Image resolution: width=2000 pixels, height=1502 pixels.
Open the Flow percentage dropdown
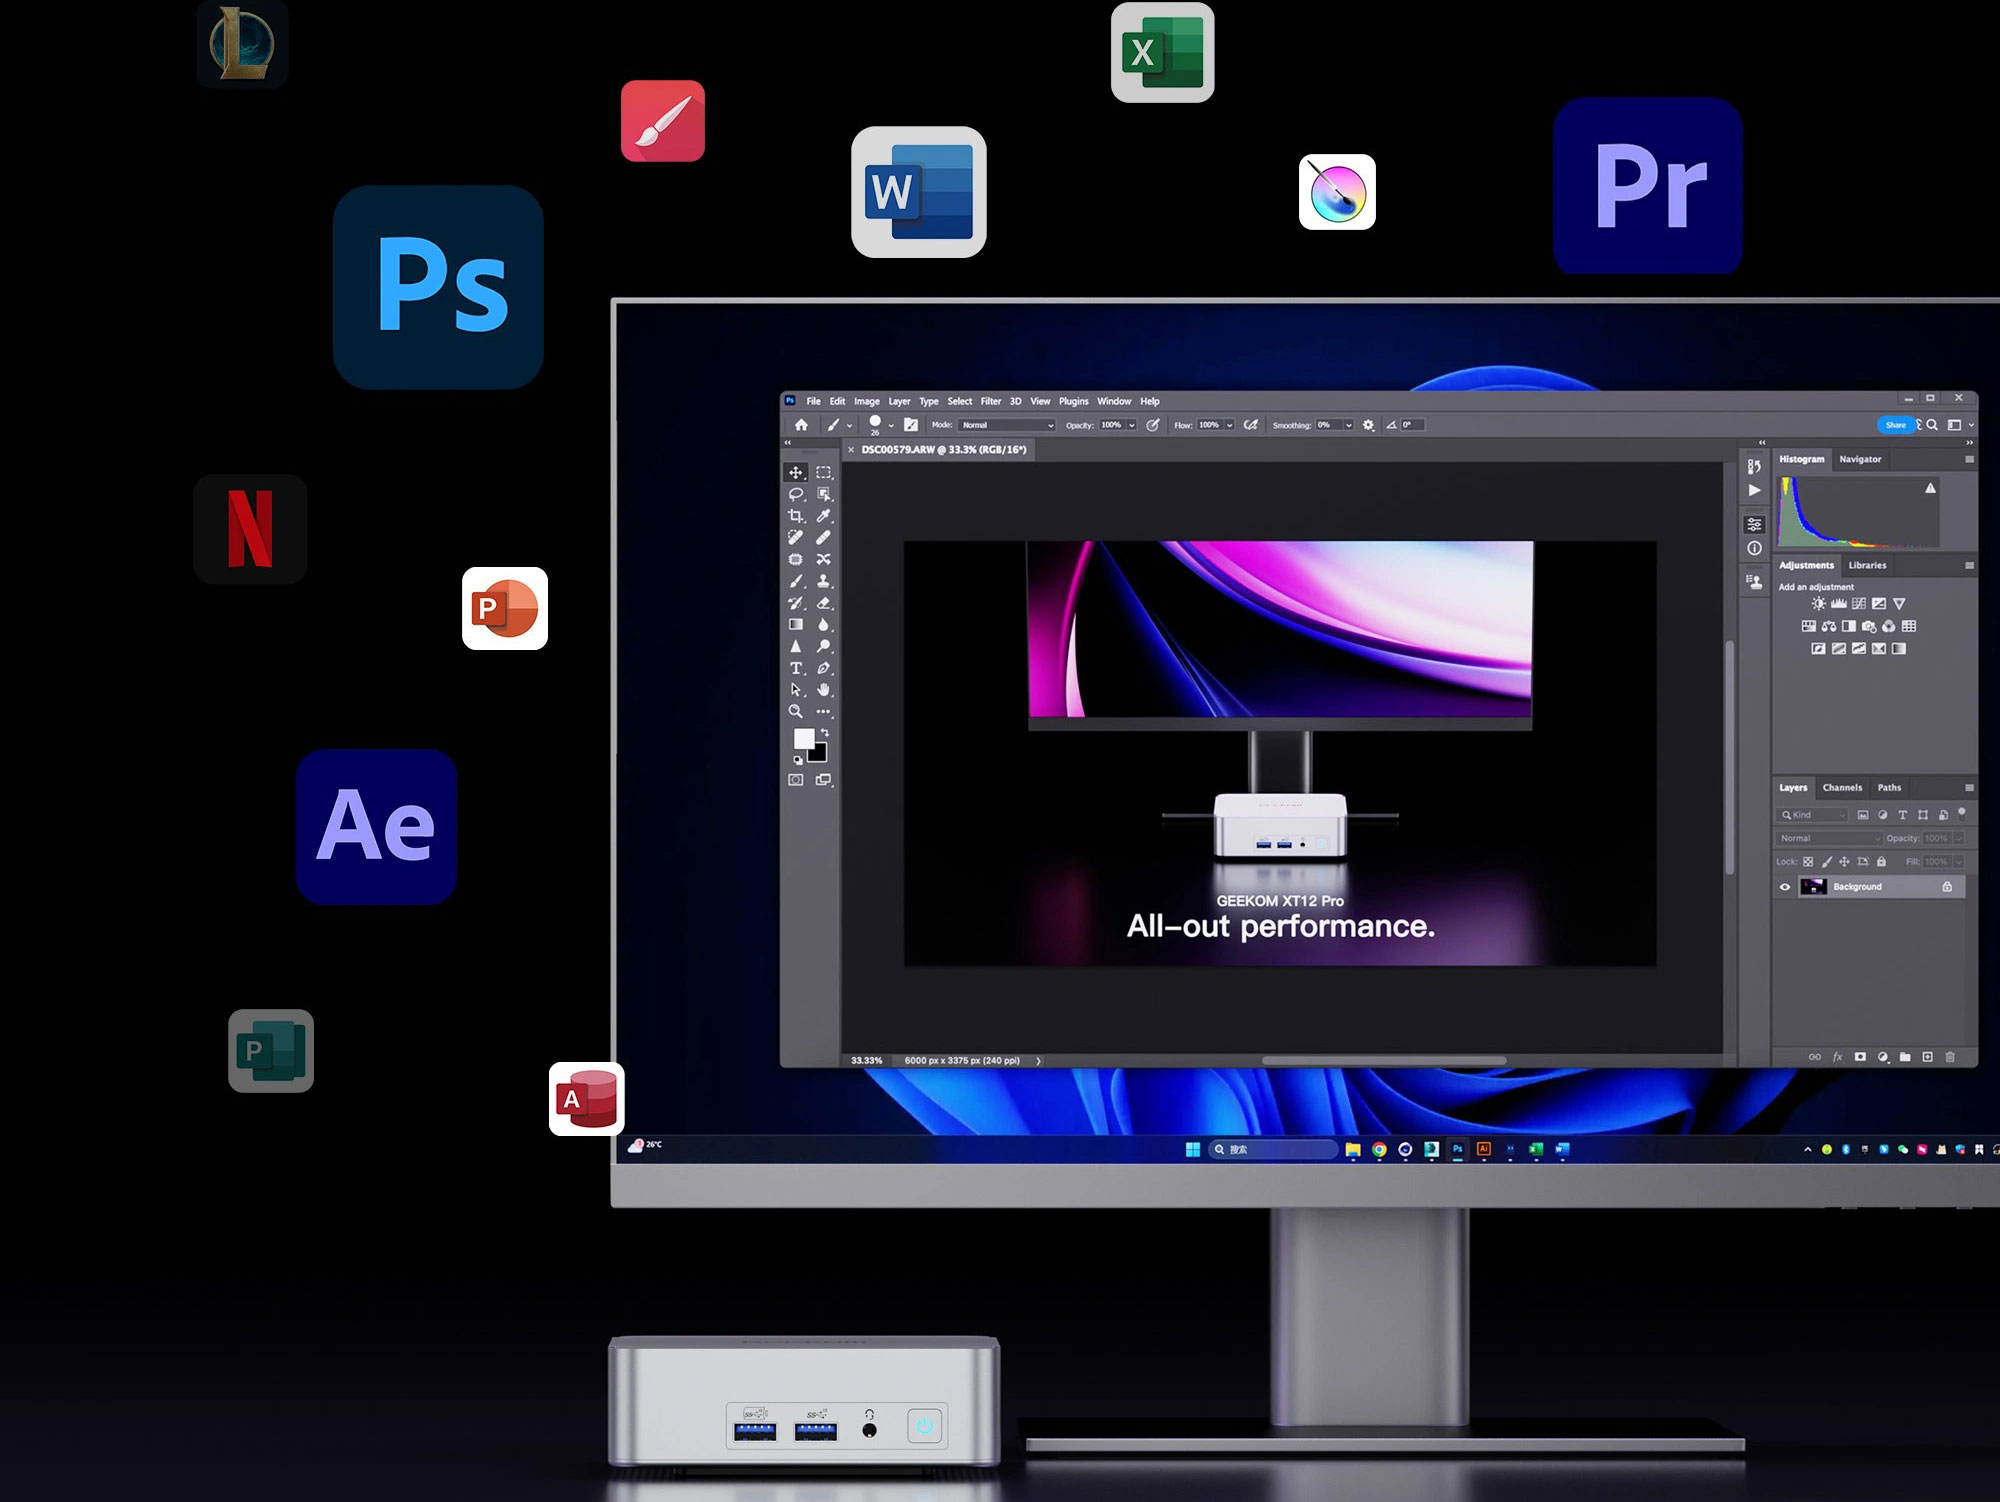(x=1230, y=425)
